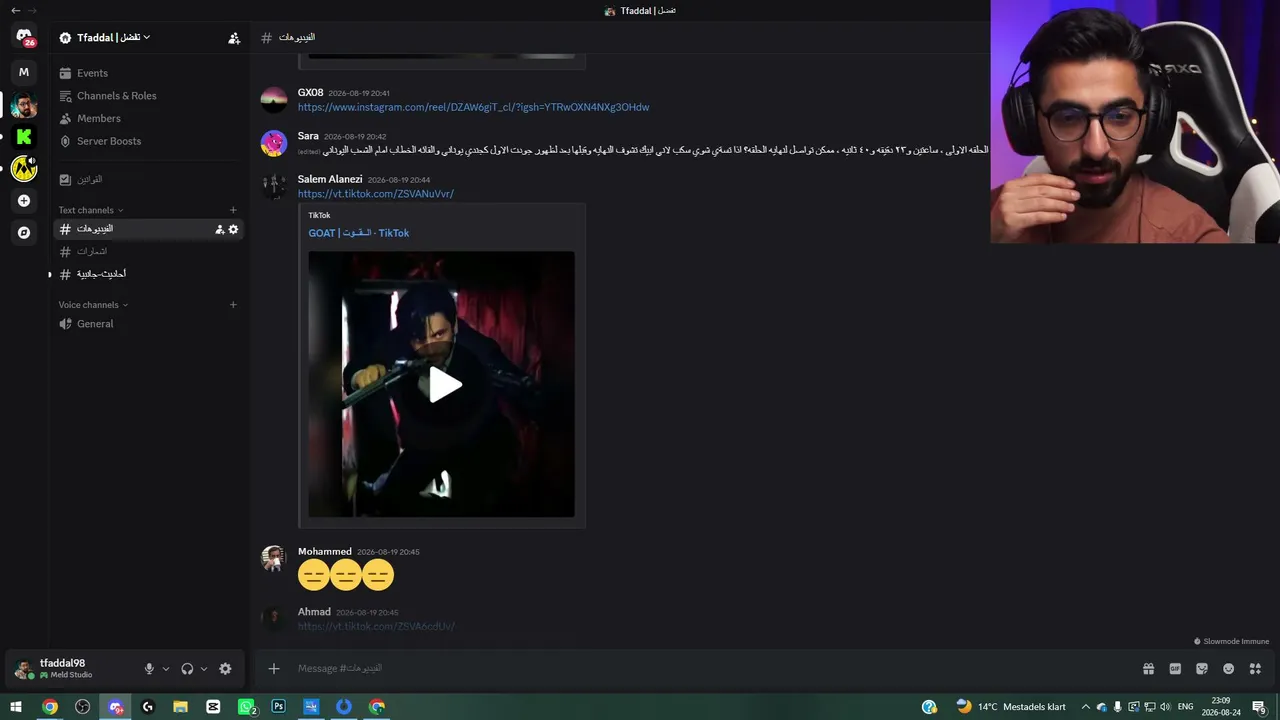Screen dimensions: 1280x720
Task: Open the sticker picker
Action: (x=1202, y=669)
